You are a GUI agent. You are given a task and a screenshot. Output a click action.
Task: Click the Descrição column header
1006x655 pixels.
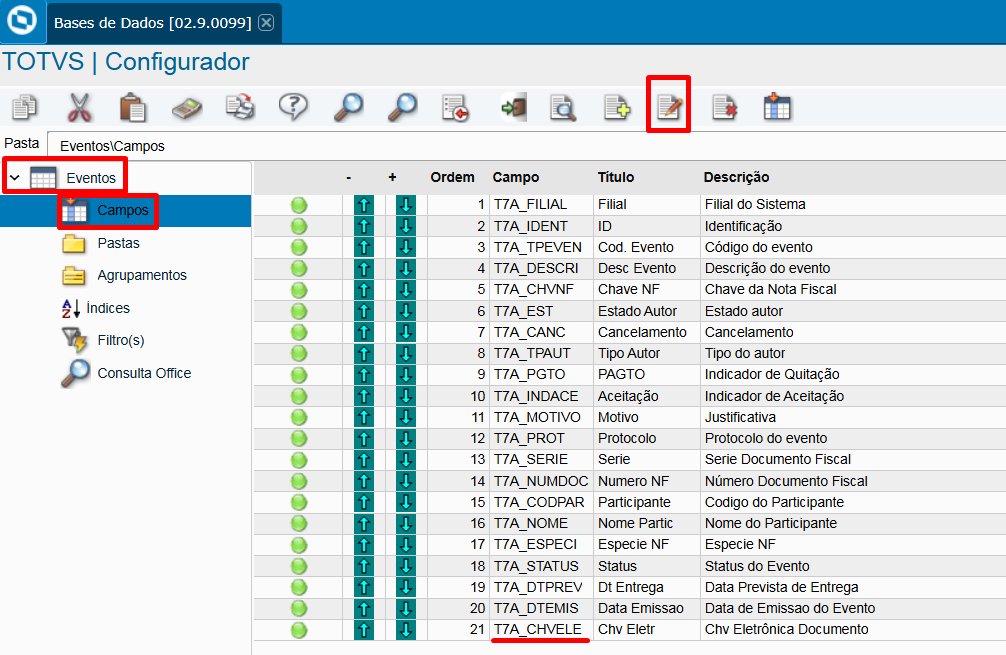click(x=736, y=177)
